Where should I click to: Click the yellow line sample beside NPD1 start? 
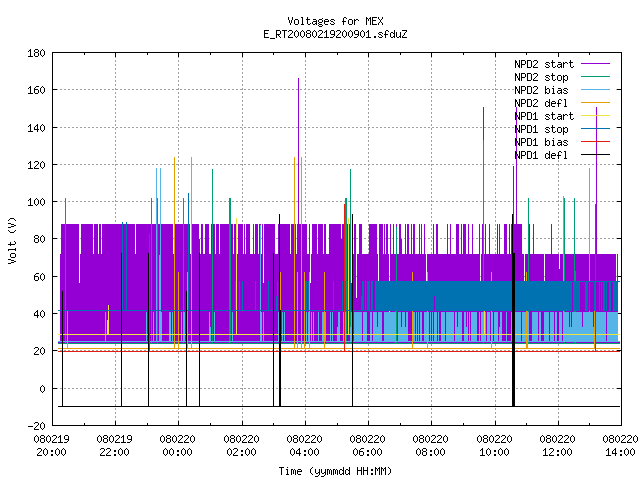(x=595, y=116)
